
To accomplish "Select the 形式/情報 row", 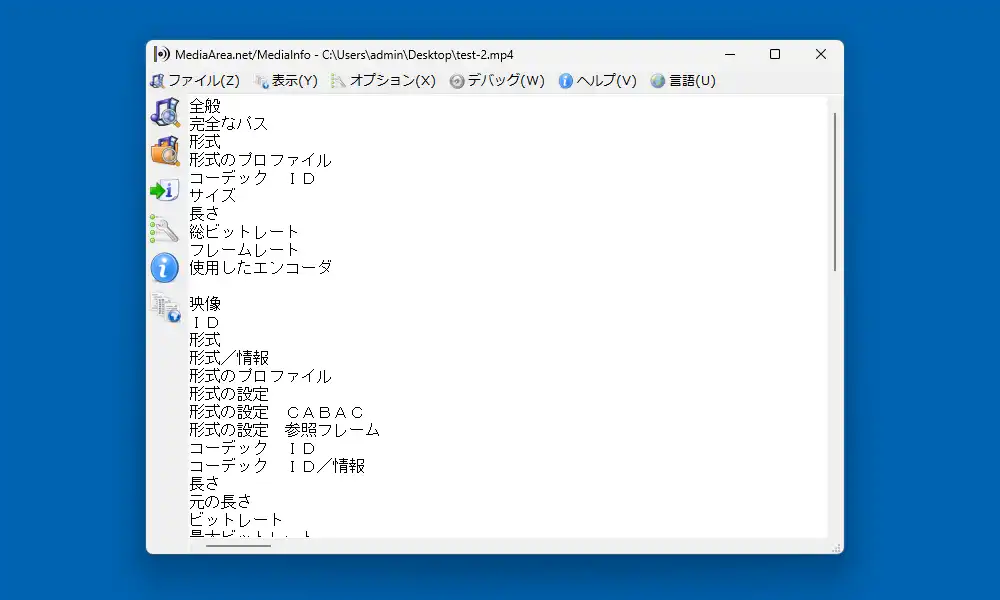I will click(x=229, y=358).
